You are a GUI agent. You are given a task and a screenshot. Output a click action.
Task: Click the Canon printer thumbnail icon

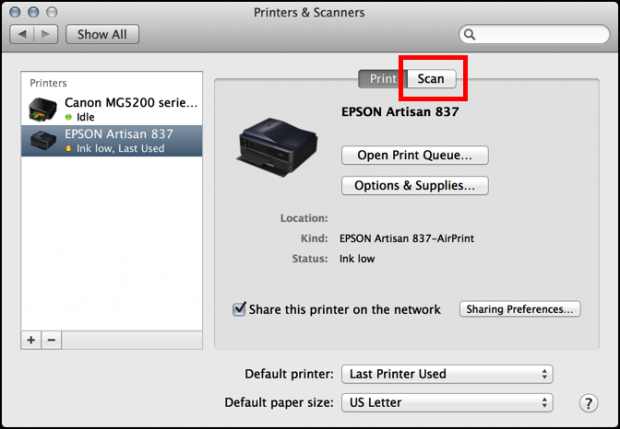(43, 109)
